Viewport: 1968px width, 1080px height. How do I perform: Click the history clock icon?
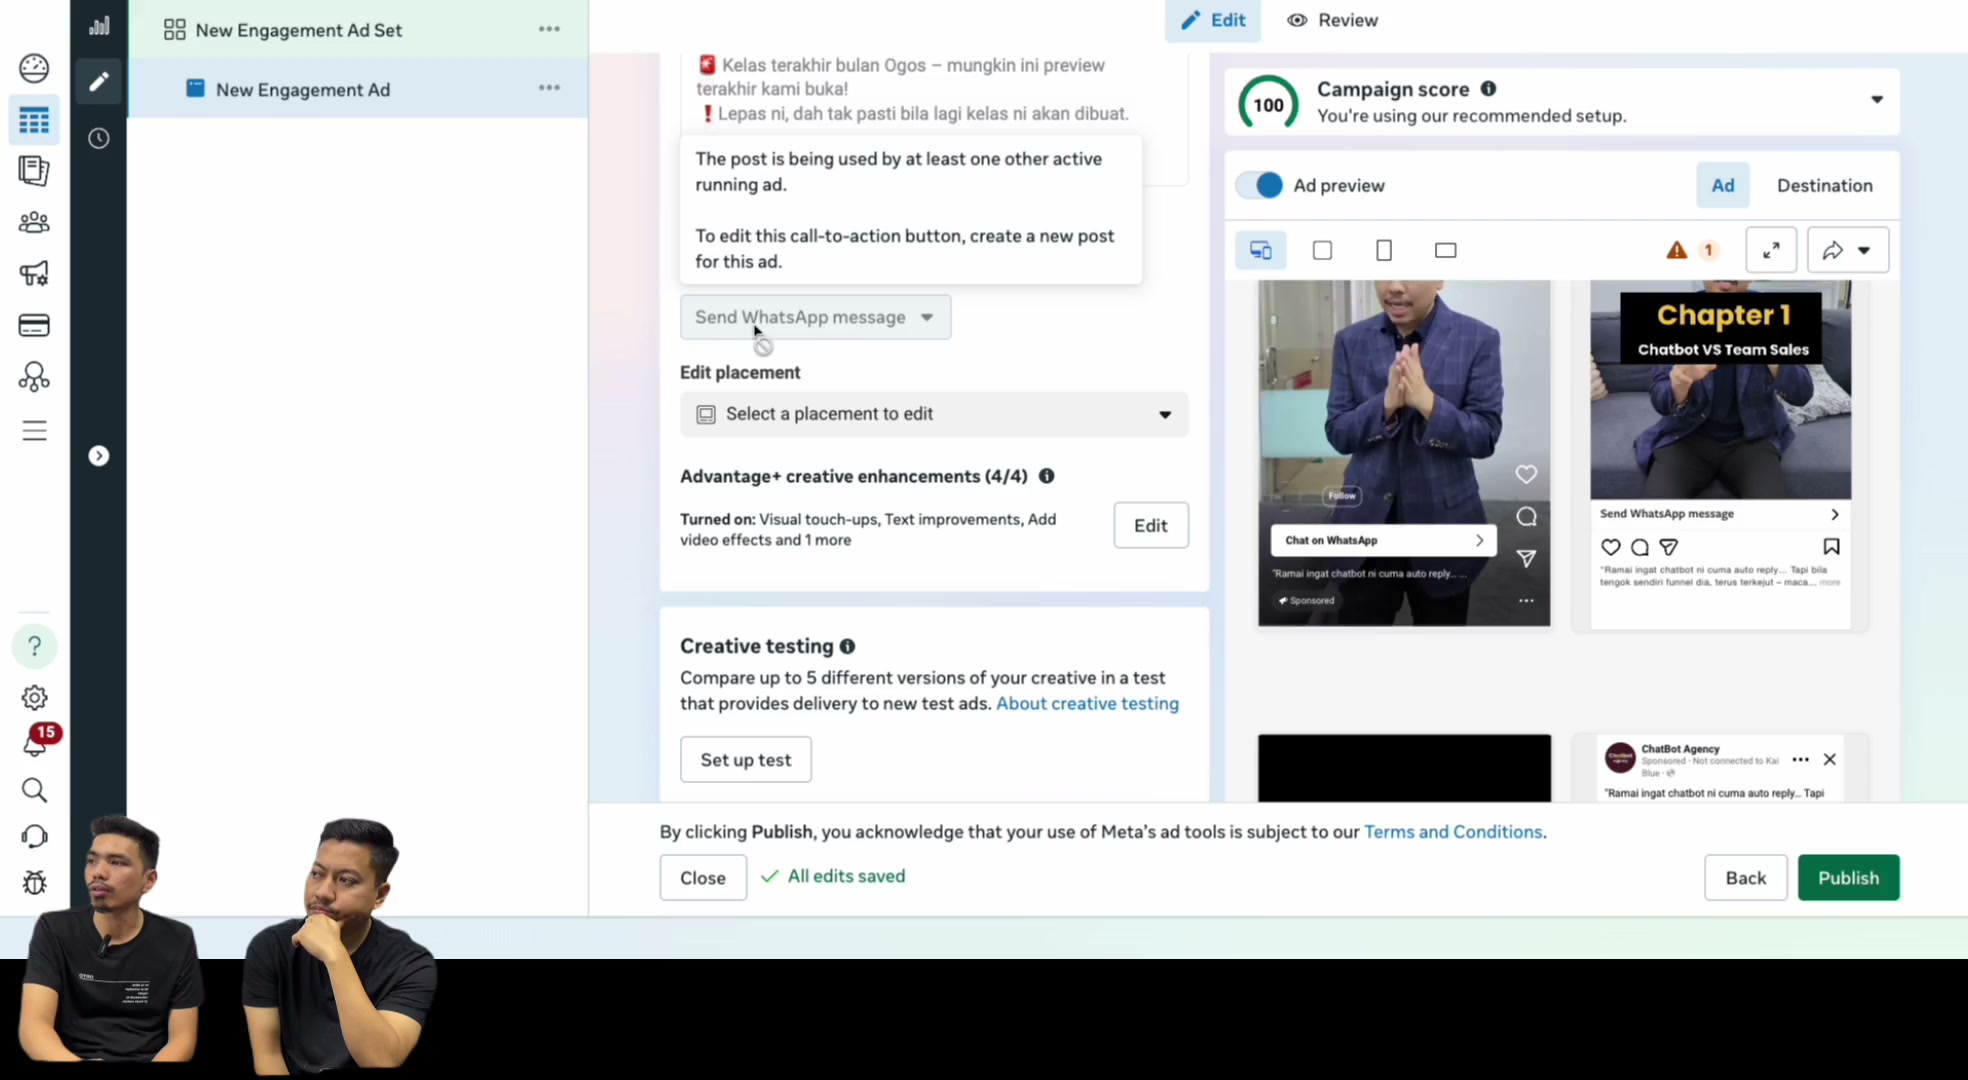(98, 138)
